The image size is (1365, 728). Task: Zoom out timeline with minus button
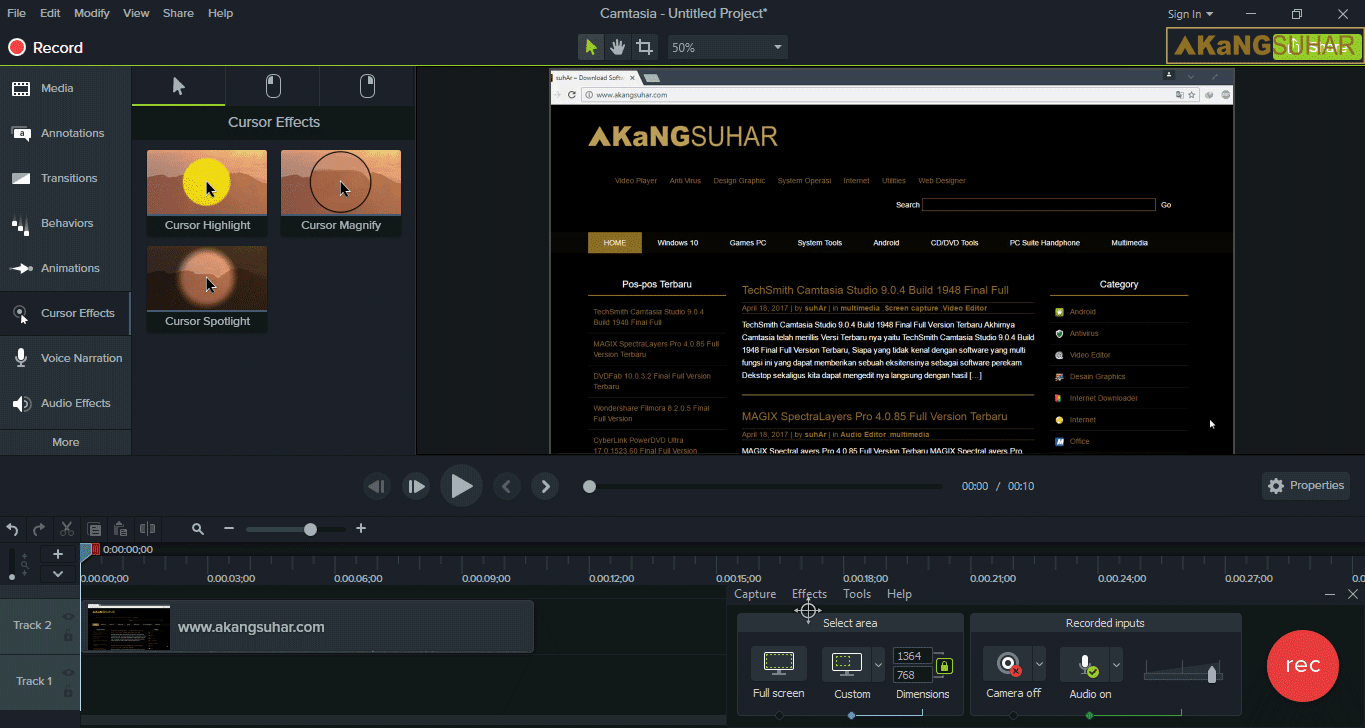click(x=229, y=529)
